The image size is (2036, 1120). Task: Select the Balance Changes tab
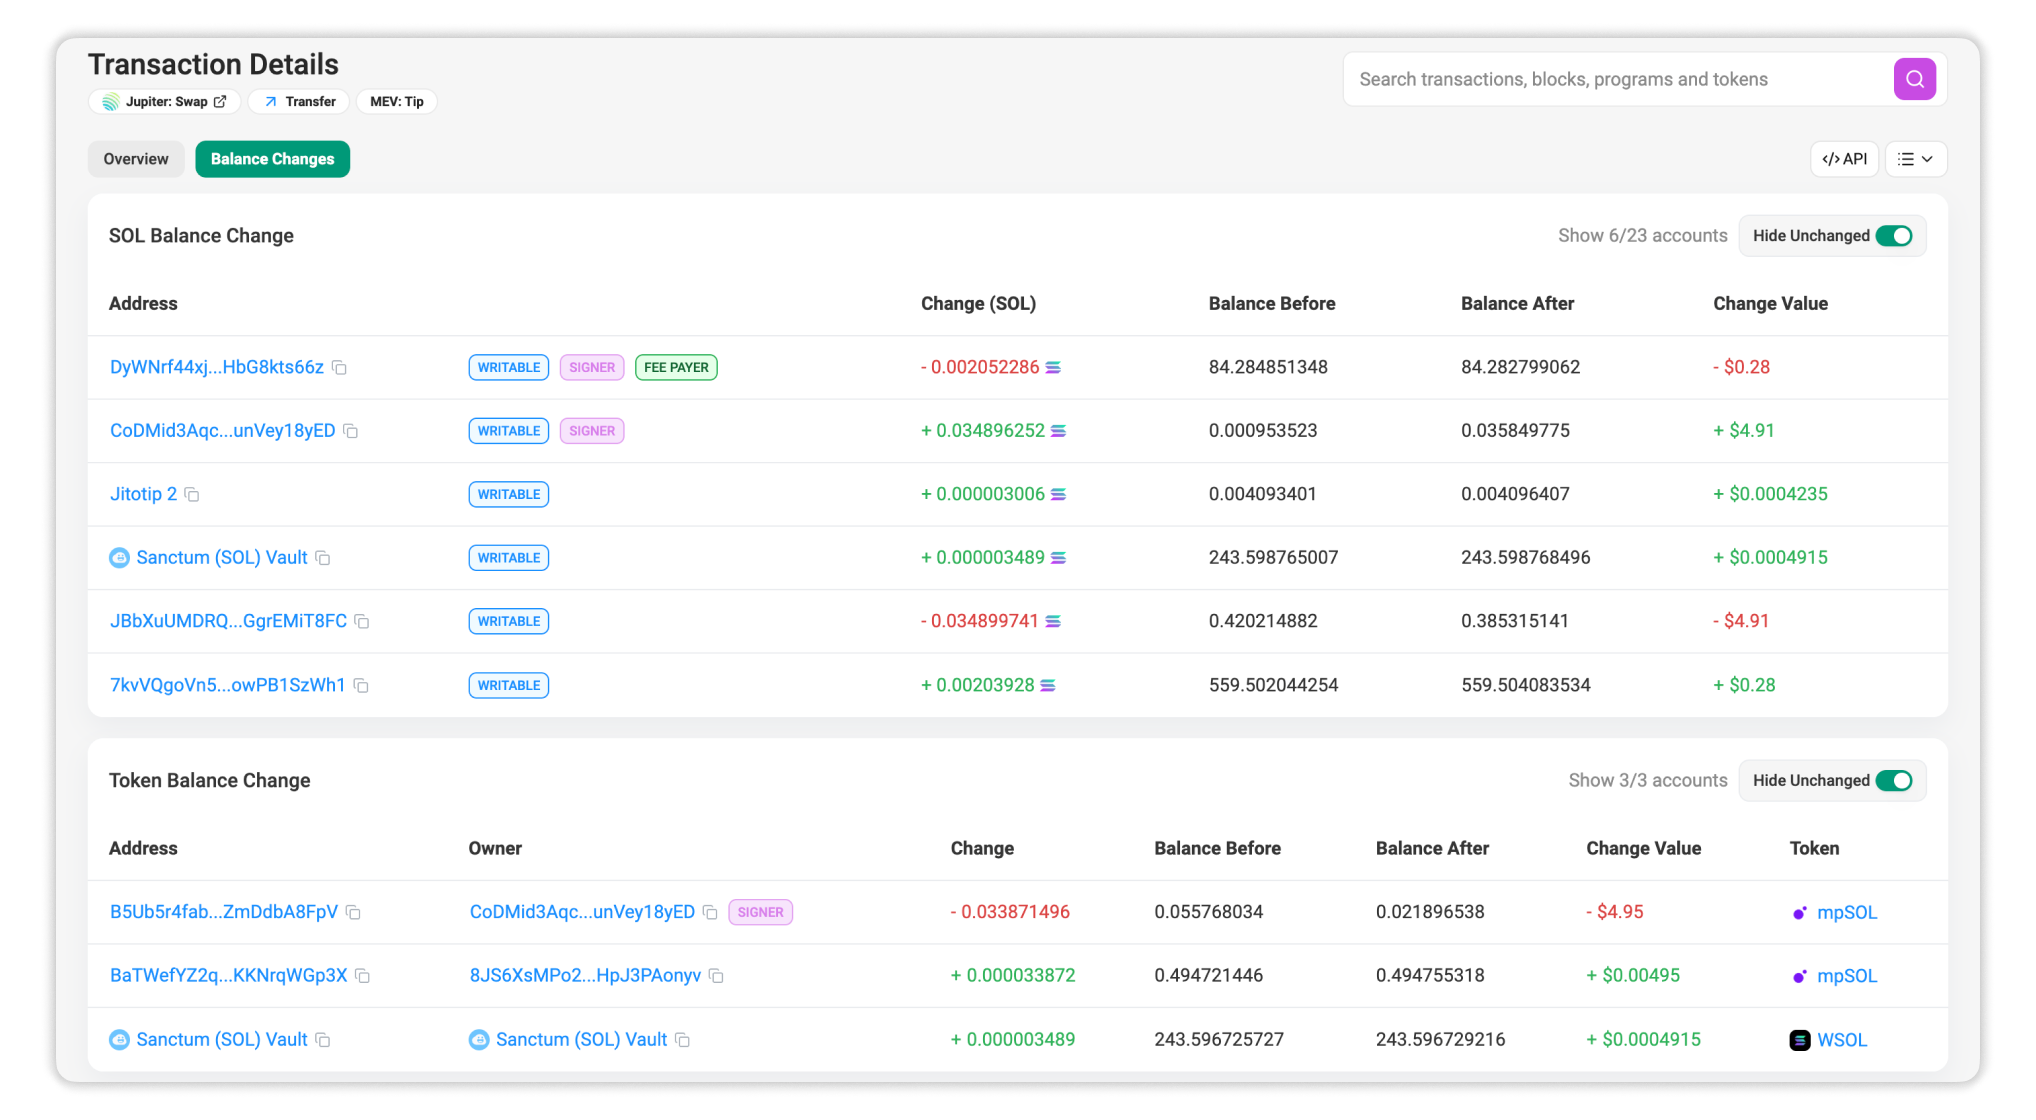[x=272, y=158]
